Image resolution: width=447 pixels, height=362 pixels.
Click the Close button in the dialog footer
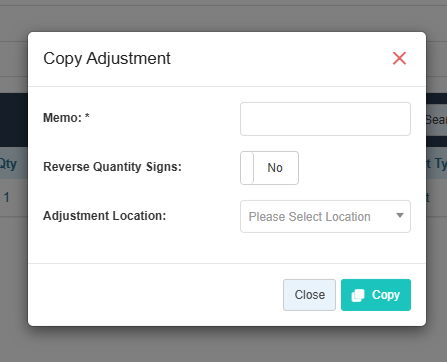(309, 295)
